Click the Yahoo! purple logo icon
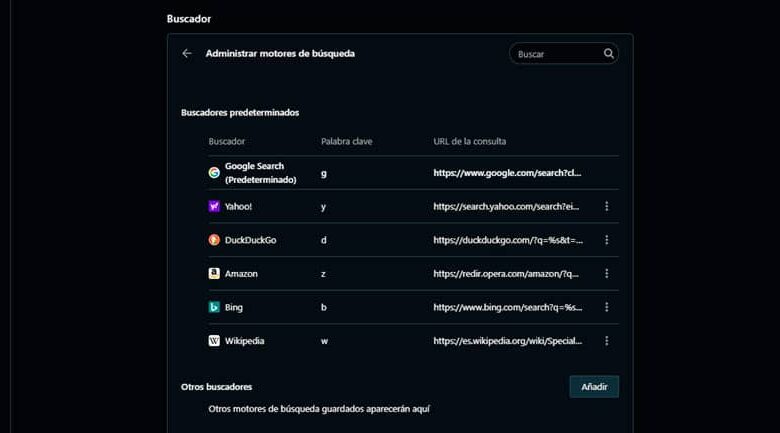This screenshot has height=433, width=780. 214,207
